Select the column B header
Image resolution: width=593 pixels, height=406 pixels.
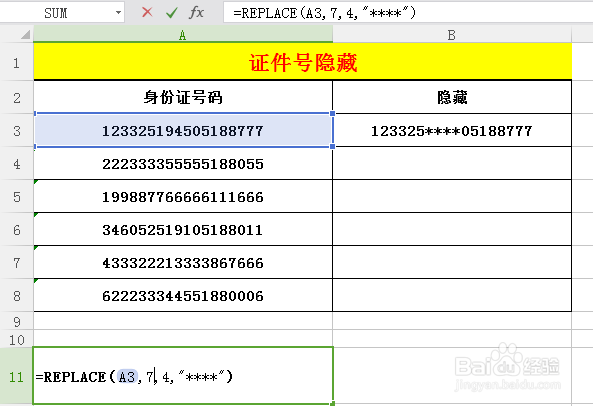point(452,35)
